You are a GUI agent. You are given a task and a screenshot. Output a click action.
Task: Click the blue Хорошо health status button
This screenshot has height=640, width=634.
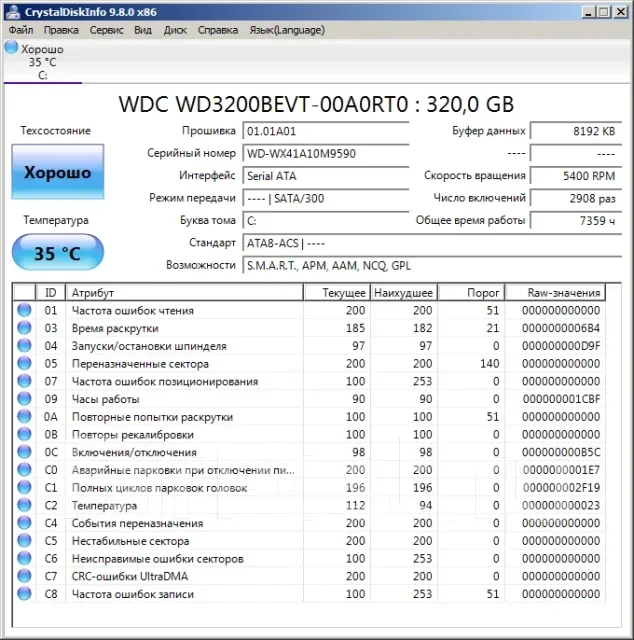tap(58, 172)
